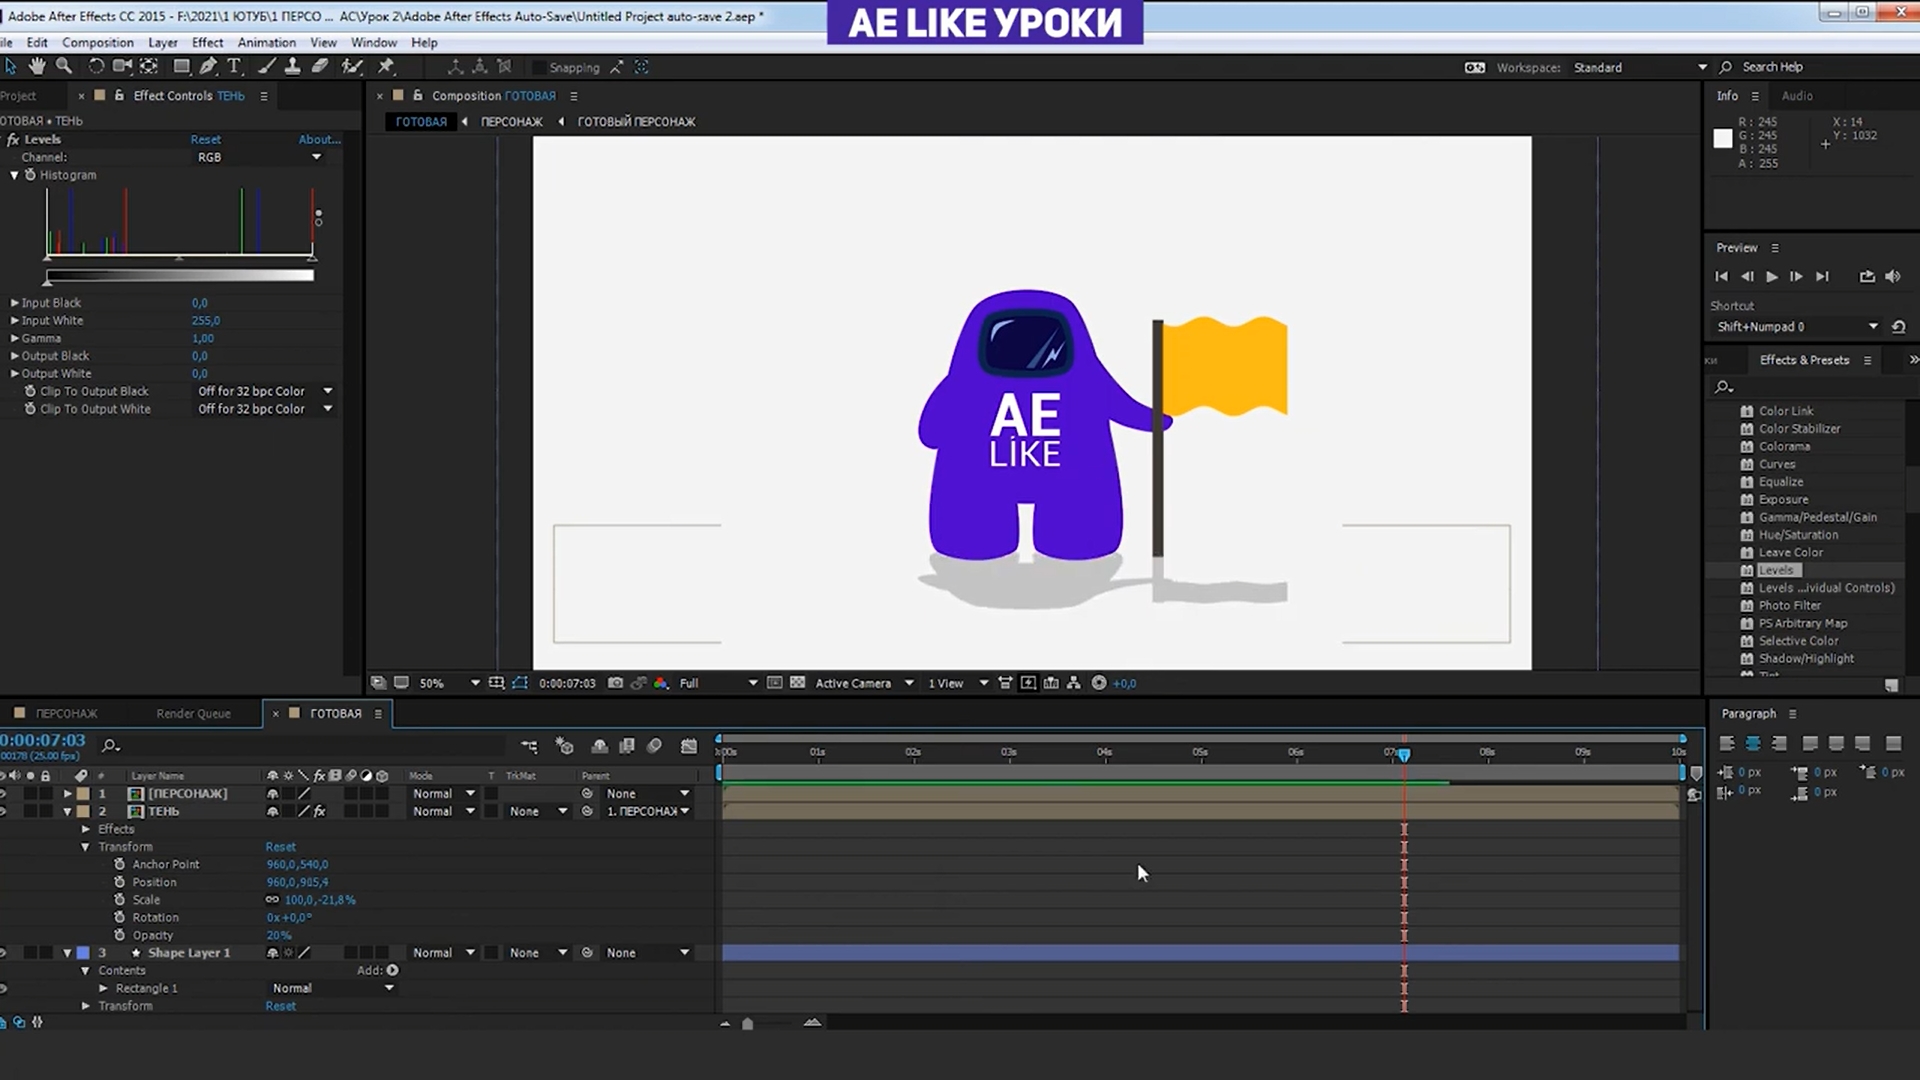This screenshot has height=1080, width=1920.
Task: Activate the Horizontal Type tool
Action: (x=233, y=66)
